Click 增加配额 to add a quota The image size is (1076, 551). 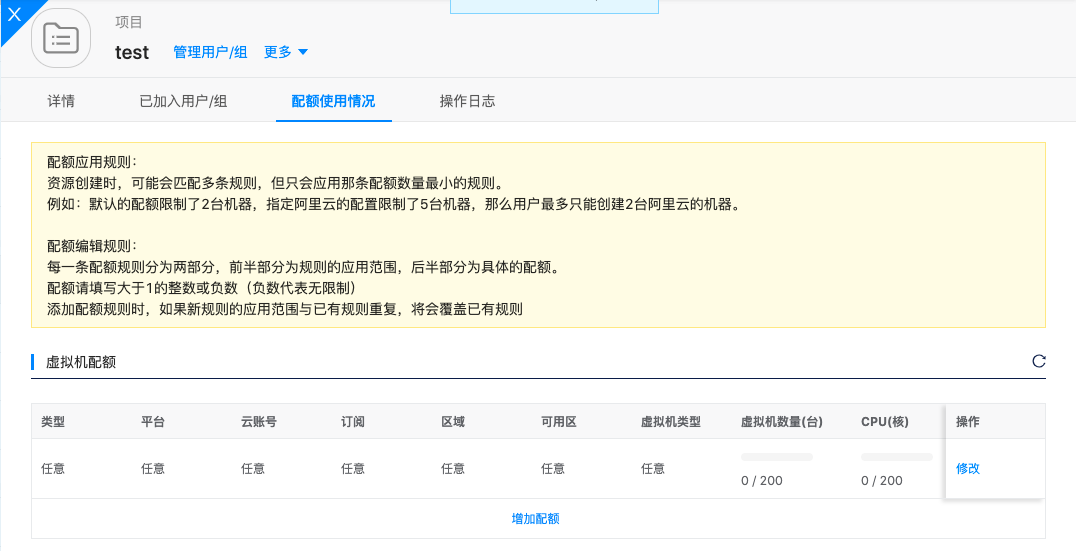535,519
